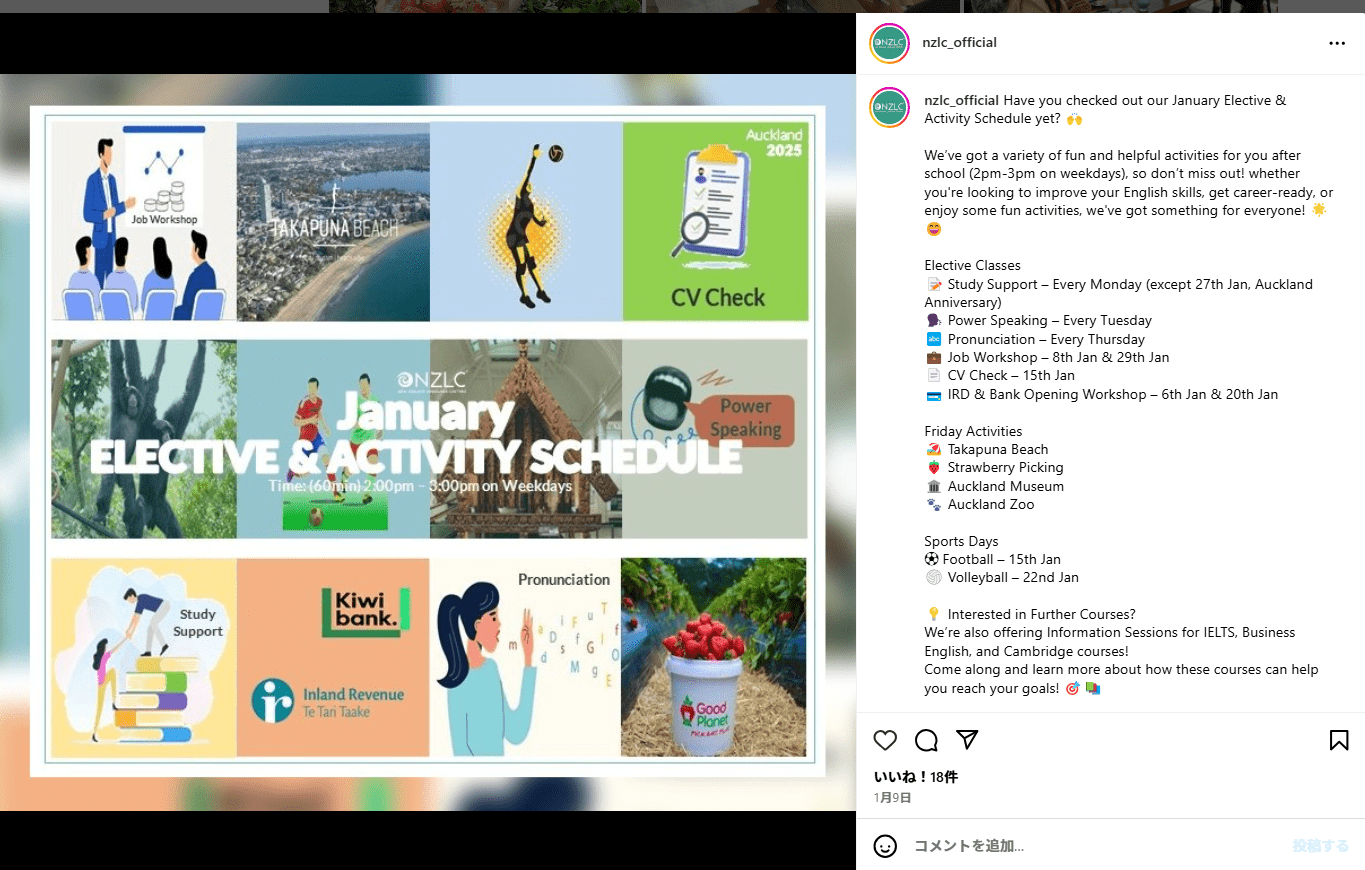This screenshot has width=1365, height=870.
Task: Click the January 9 post date
Action: tap(892, 798)
